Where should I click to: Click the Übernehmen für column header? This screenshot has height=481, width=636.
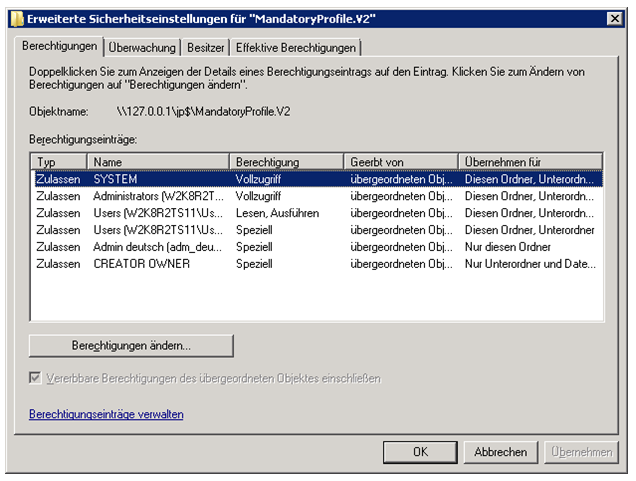click(x=530, y=162)
